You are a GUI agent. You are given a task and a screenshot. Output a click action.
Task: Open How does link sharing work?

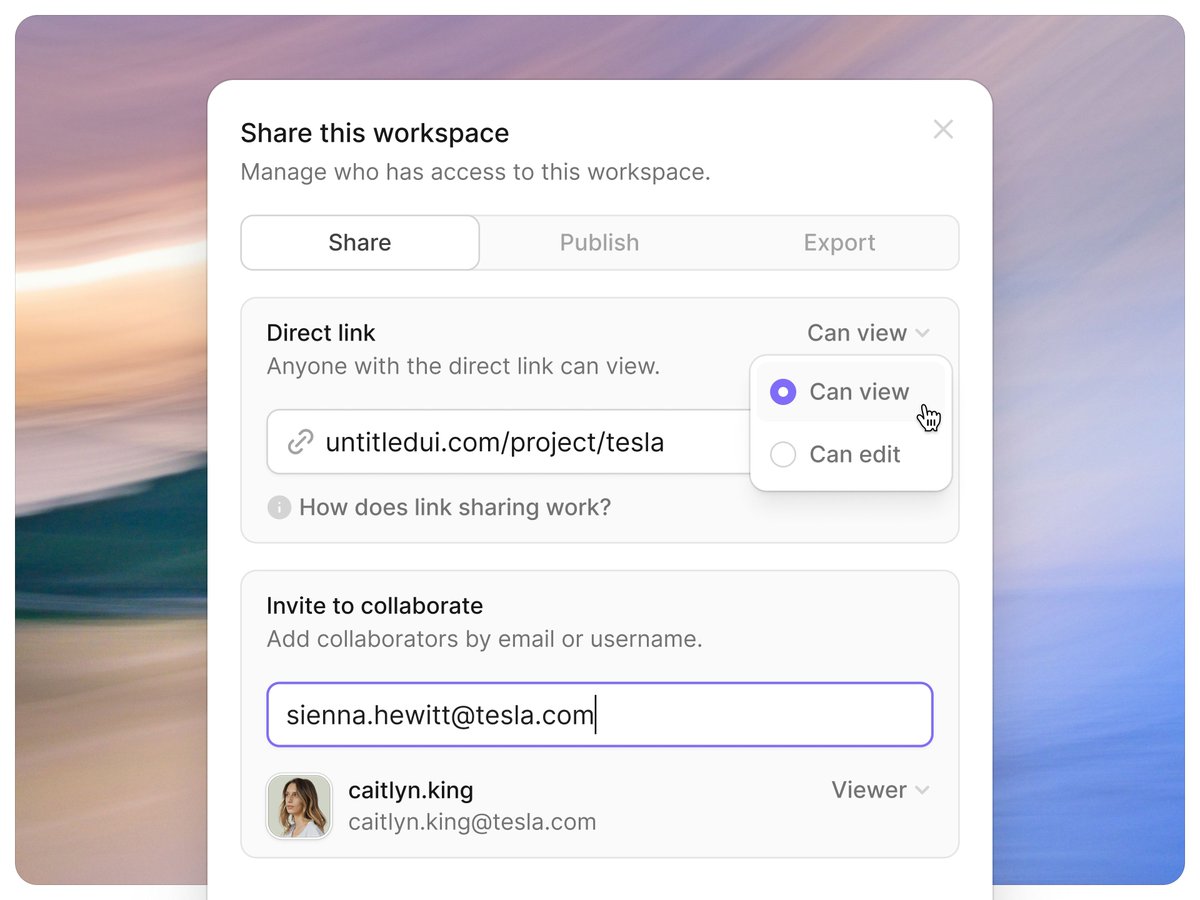coord(455,508)
